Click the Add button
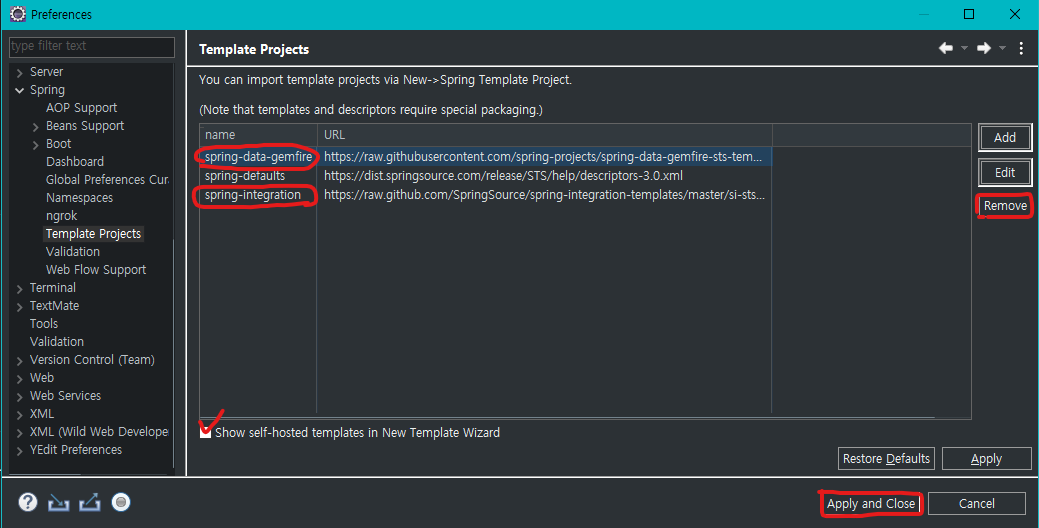This screenshot has height=528, width=1039. tap(1005, 137)
